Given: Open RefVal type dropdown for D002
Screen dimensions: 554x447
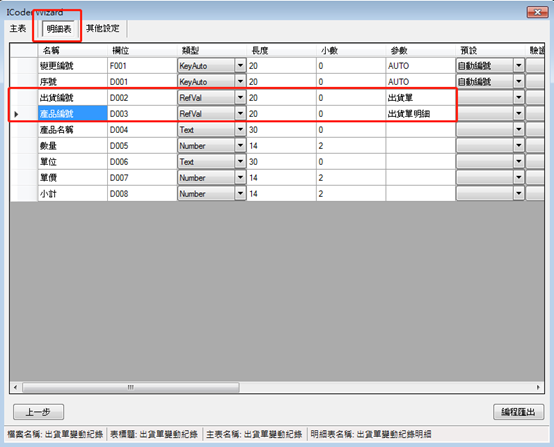Looking at the screenshot, I should 240,98.
